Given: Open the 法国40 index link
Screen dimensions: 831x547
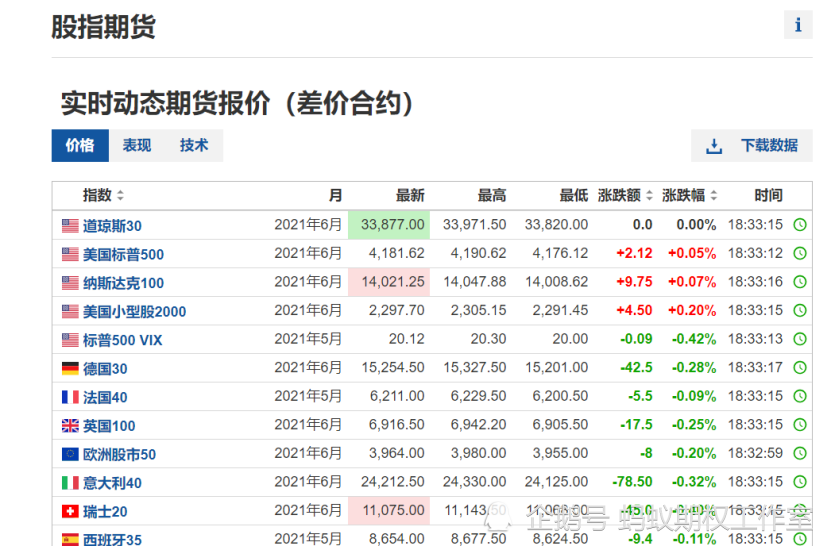Looking at the screenshot, I should point(105,398).
